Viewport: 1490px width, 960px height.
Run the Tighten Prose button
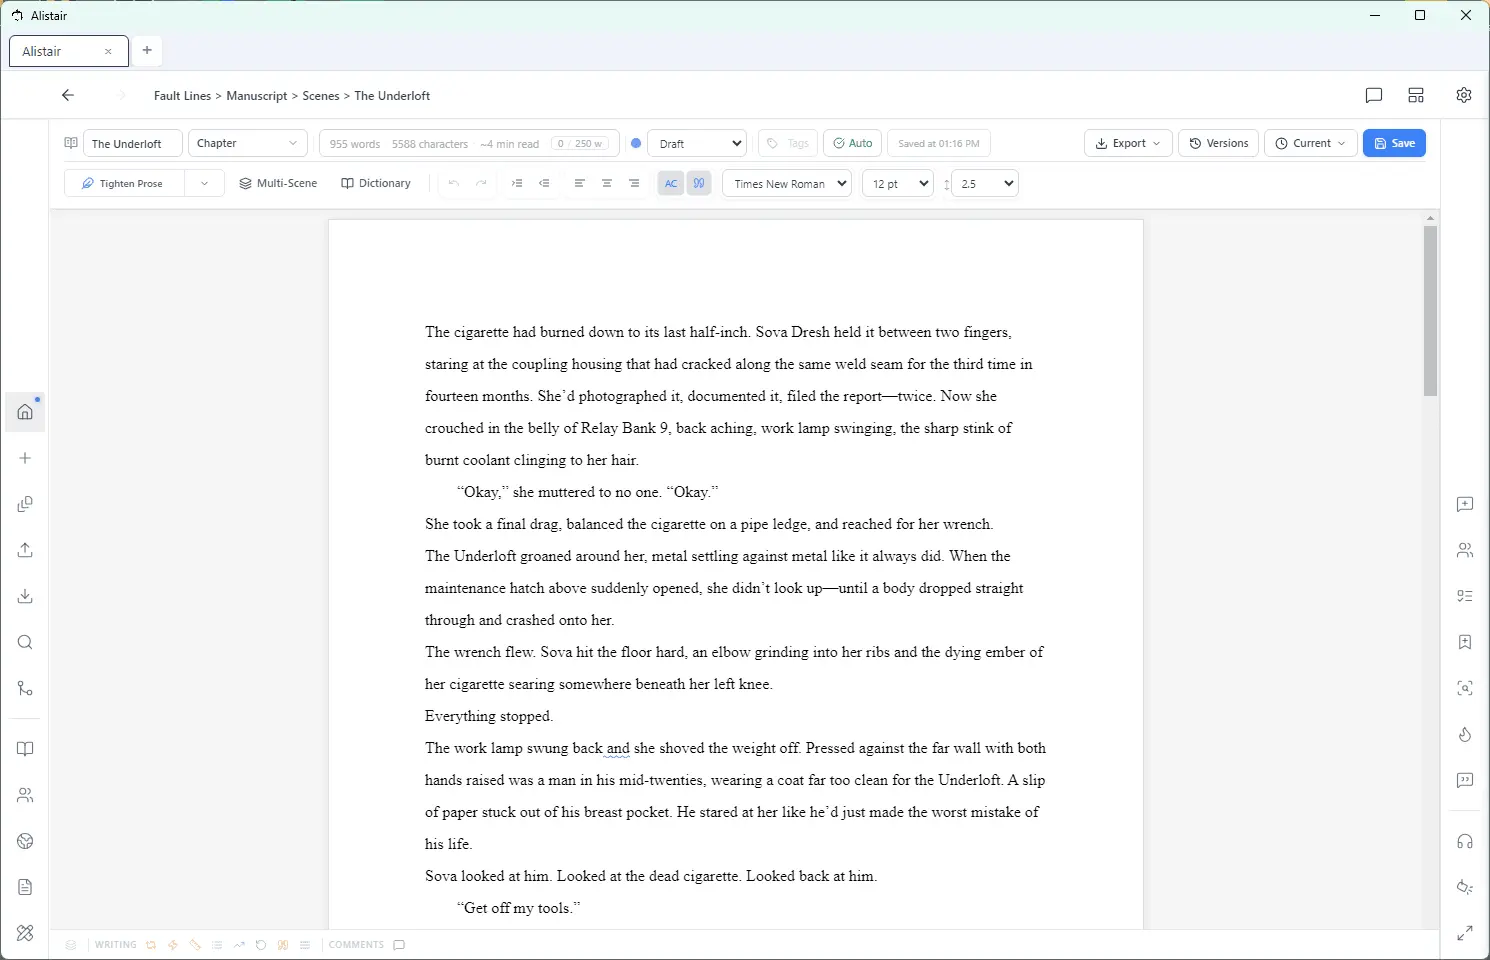pyautogui.click(x=124, y=184)
